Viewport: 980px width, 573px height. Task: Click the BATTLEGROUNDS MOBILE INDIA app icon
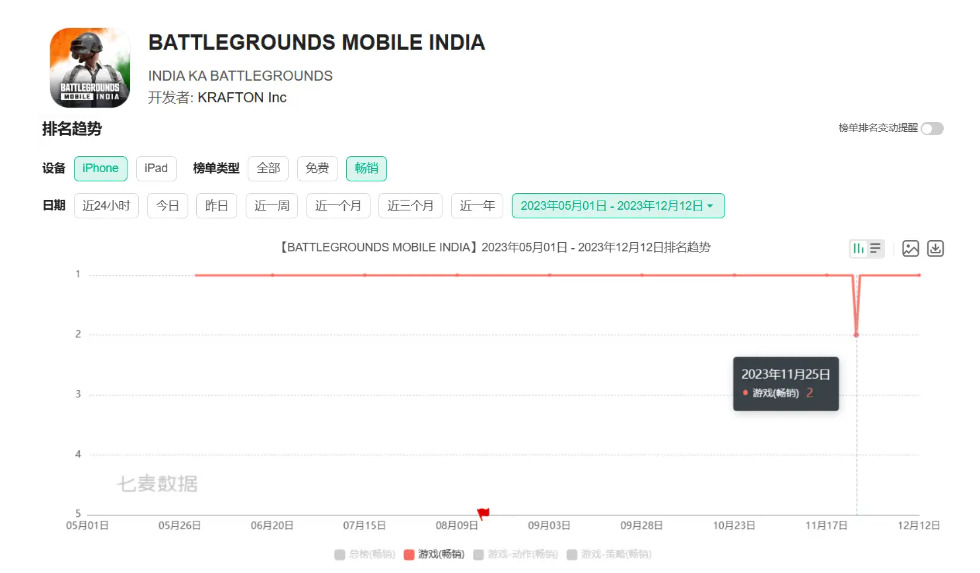90,68
